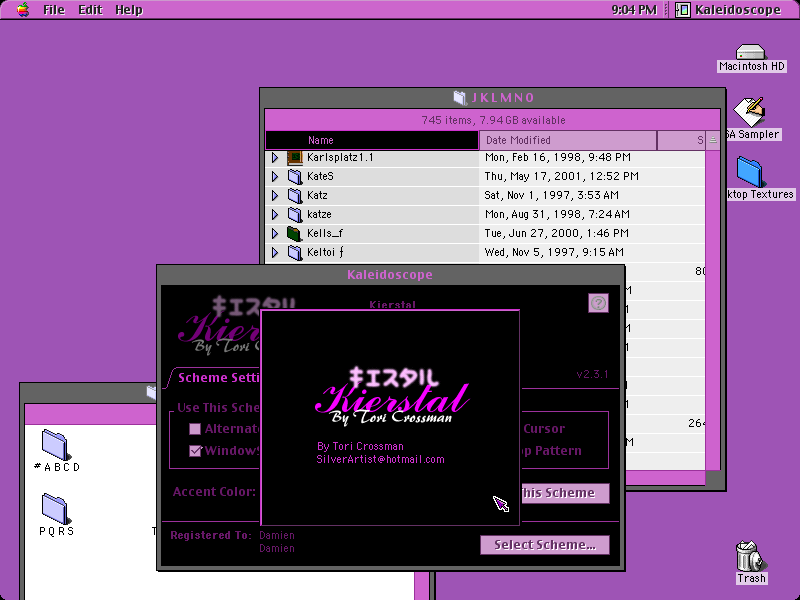Click date "Mon, Aug 31, 1998, 7:24 AM"
The image size is (800, 600).
pos(557,214)
